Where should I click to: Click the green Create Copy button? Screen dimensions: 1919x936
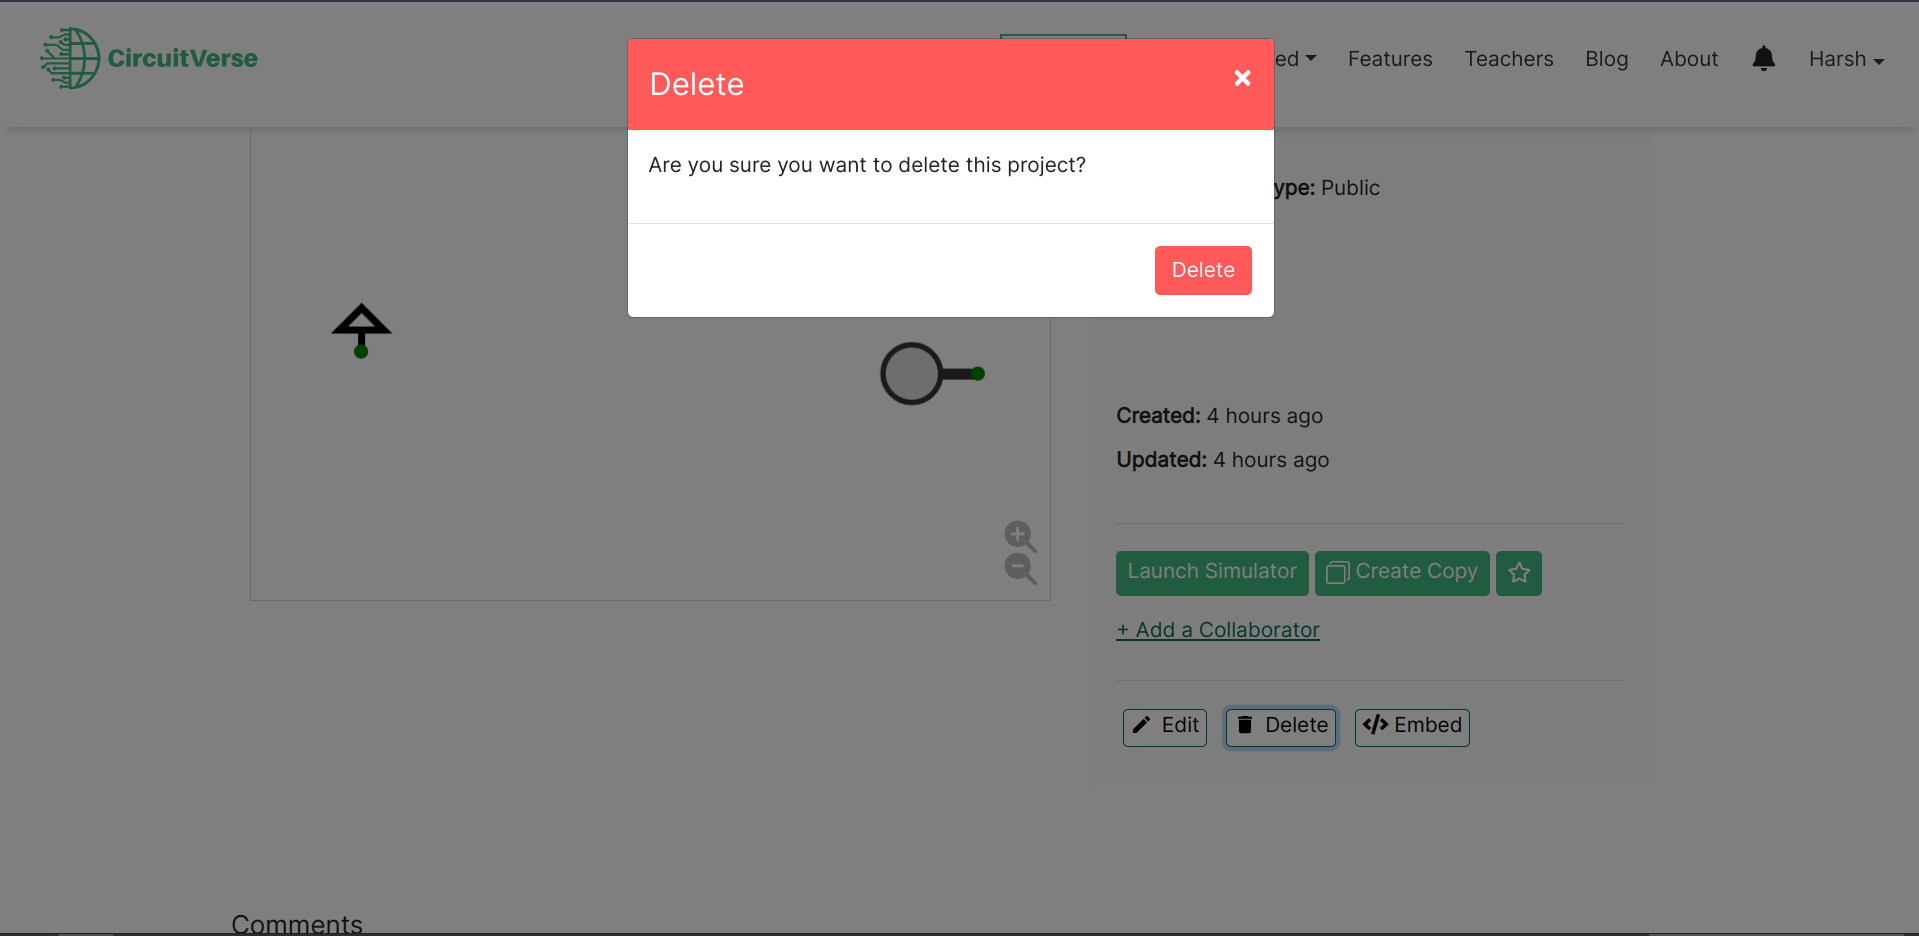click(1402, 572)
